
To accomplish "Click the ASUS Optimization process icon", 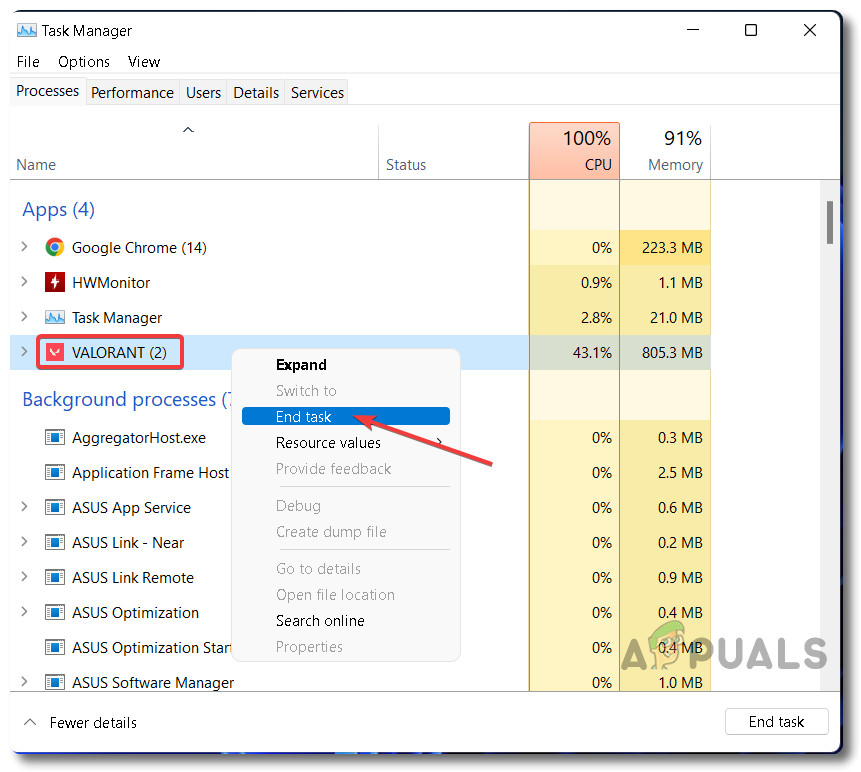I will tap(54, 612).
